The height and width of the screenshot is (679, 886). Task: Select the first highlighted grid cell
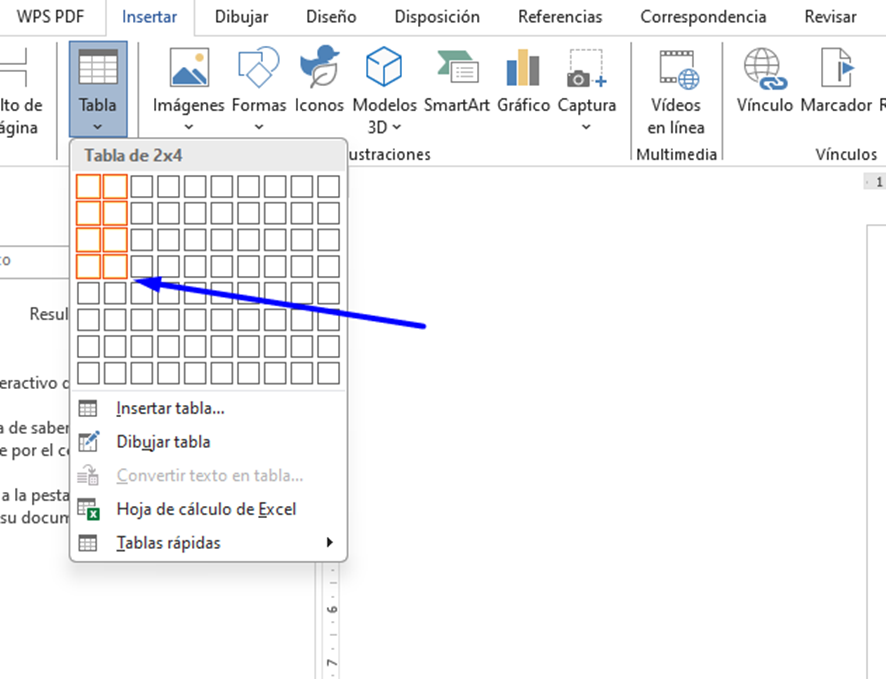click(88, 186)
